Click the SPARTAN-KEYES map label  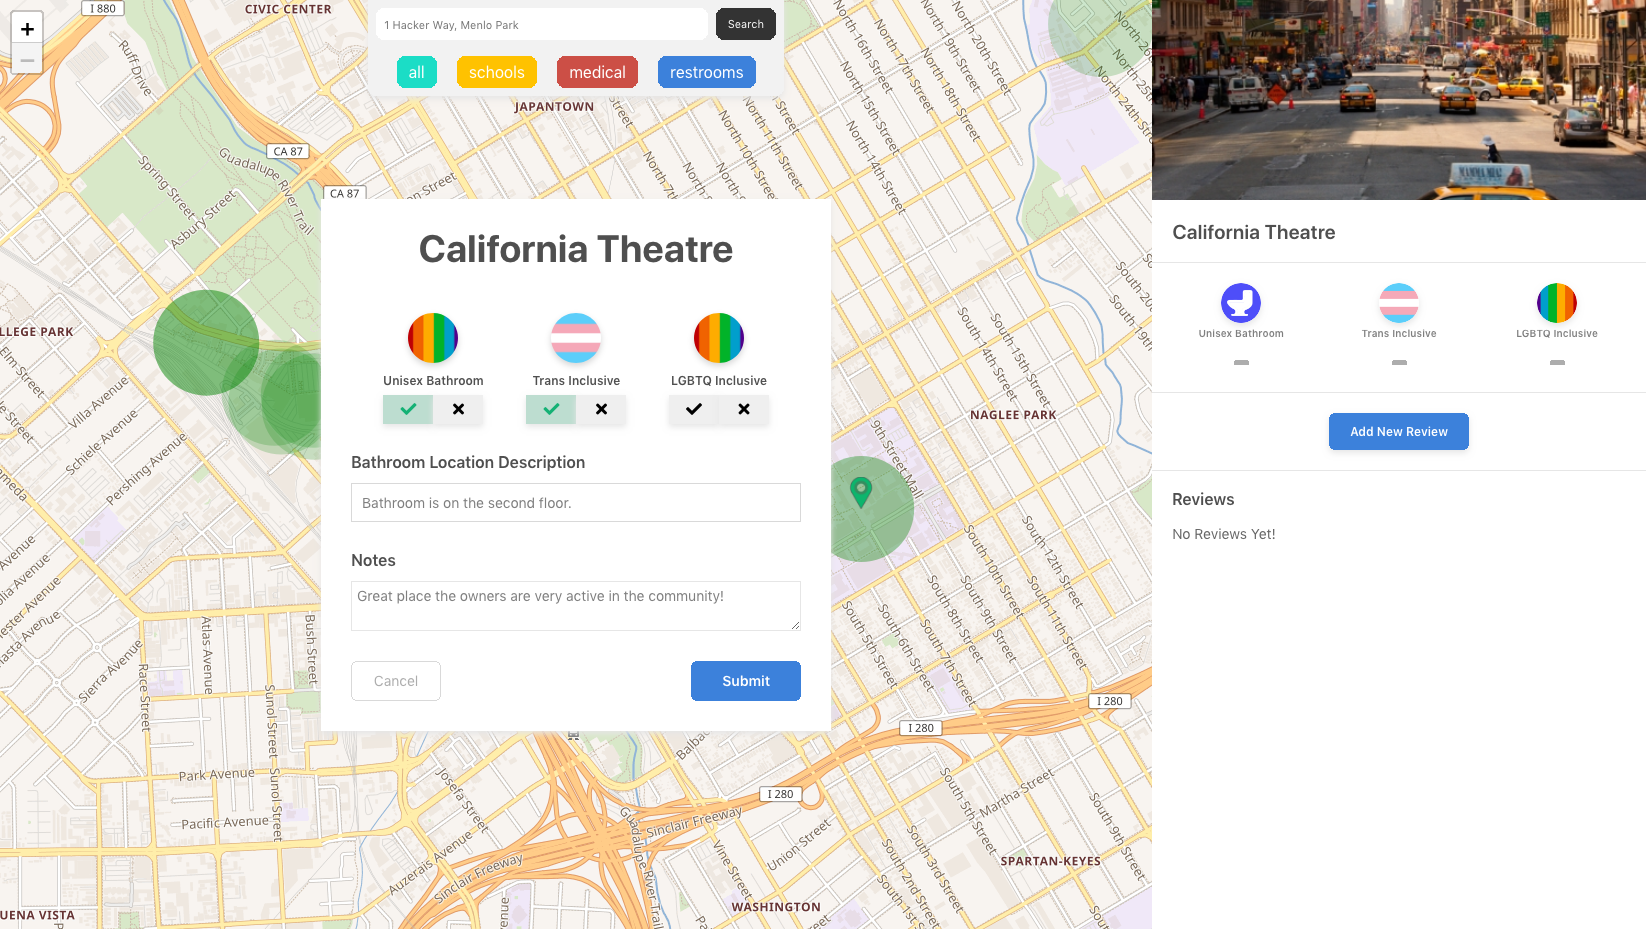1050,861
